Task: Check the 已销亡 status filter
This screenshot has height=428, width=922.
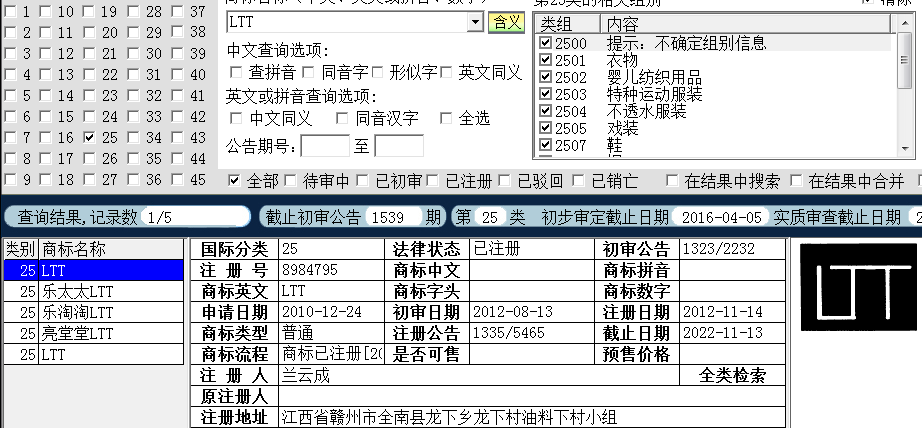Action: [x=579, y=181]
